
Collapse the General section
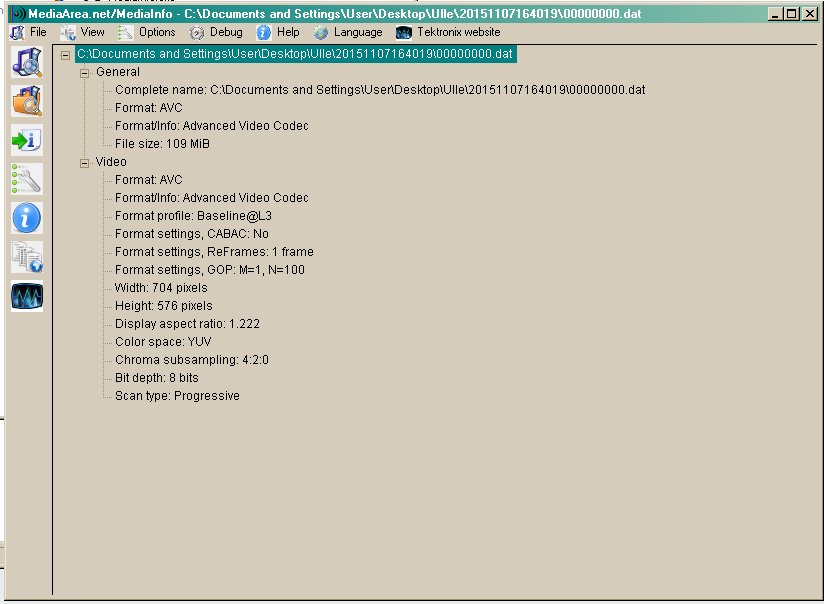pos(85,73)
